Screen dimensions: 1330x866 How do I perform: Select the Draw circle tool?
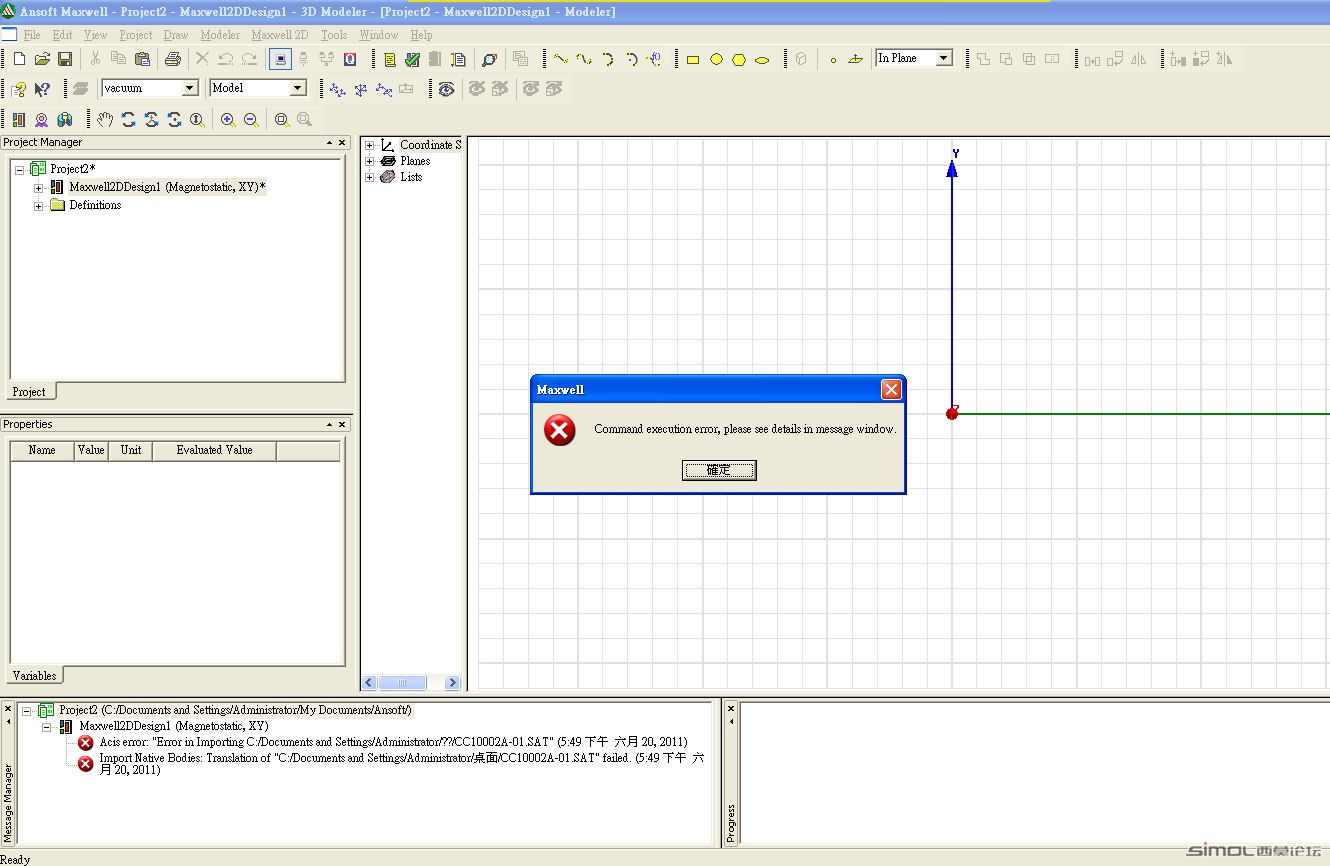coord(716,59)
